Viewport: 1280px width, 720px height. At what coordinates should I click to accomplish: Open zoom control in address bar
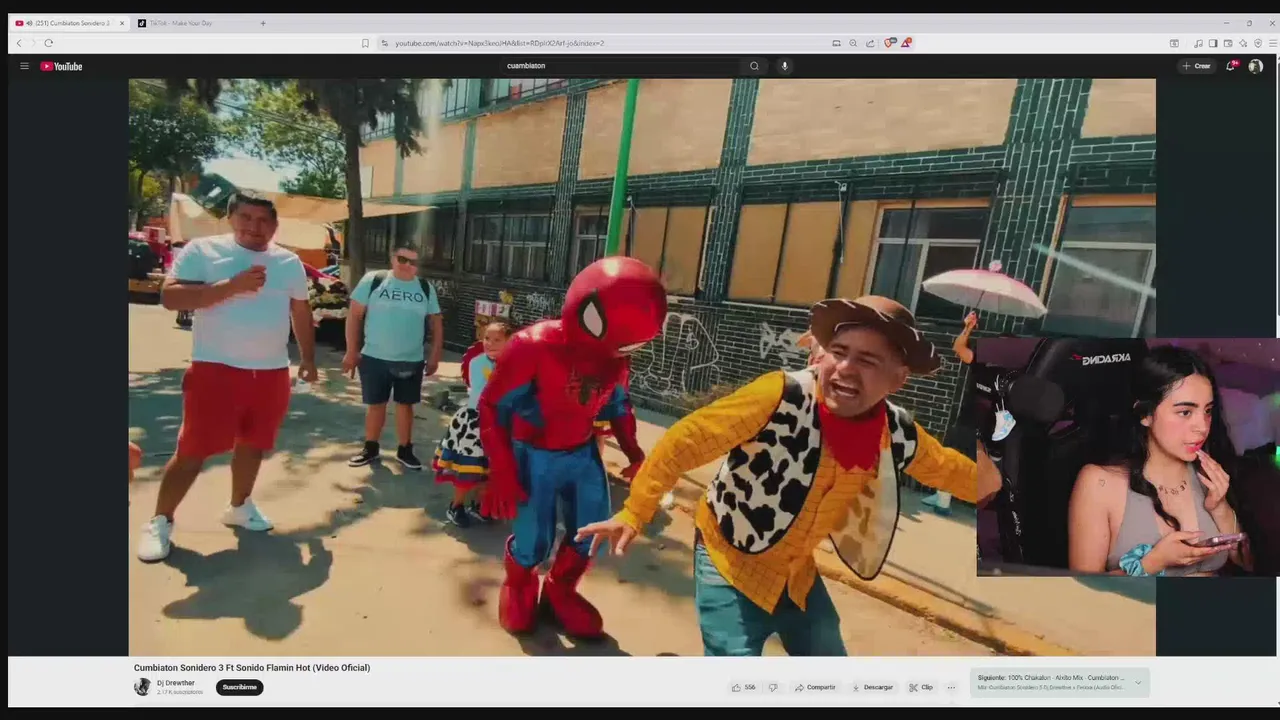point(853,43)
